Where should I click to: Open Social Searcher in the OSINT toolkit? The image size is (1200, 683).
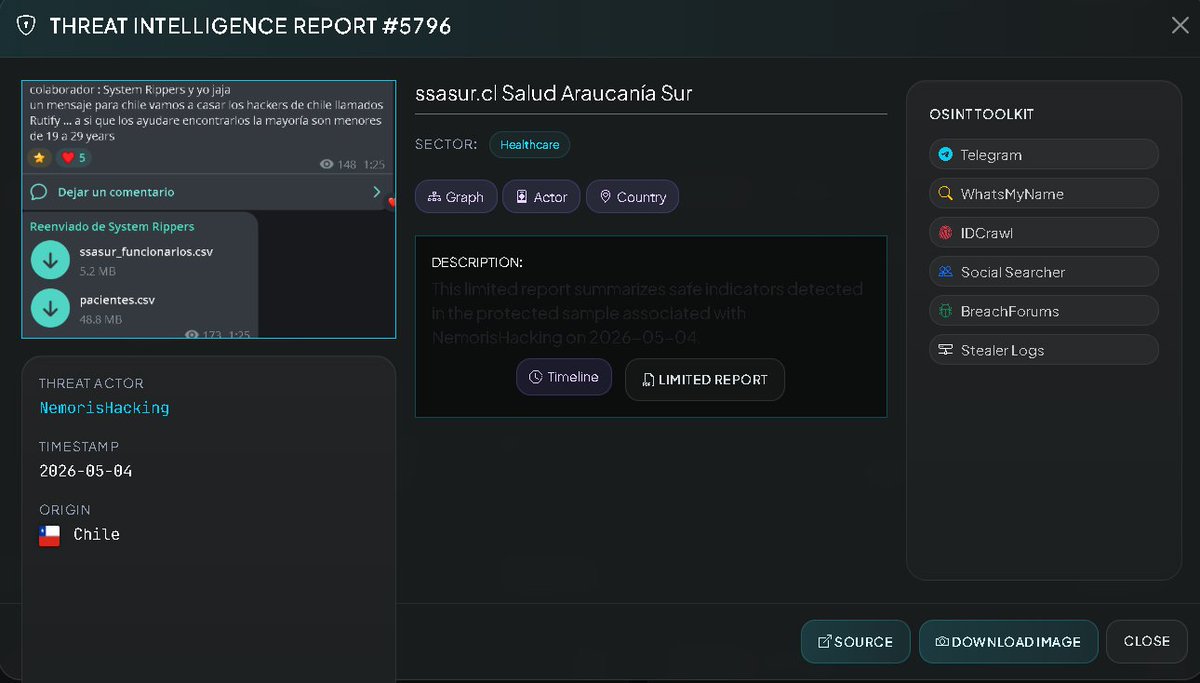1044,272
